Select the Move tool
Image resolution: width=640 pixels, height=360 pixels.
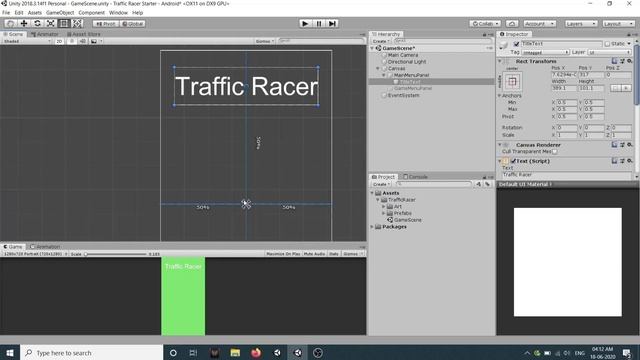click(x=24, y=24)
